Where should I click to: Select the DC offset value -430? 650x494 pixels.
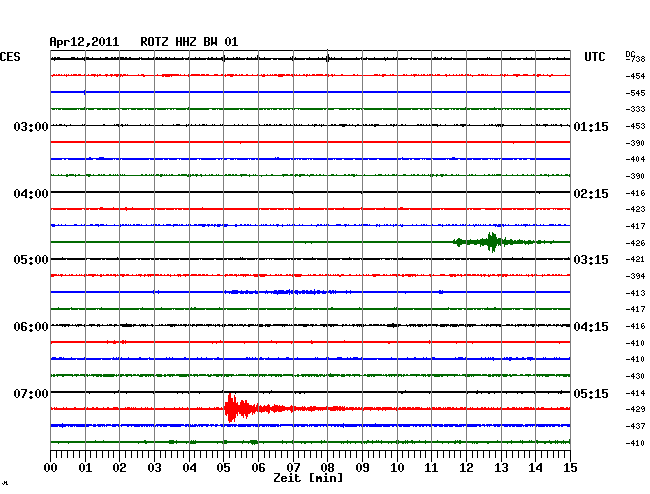635,376
